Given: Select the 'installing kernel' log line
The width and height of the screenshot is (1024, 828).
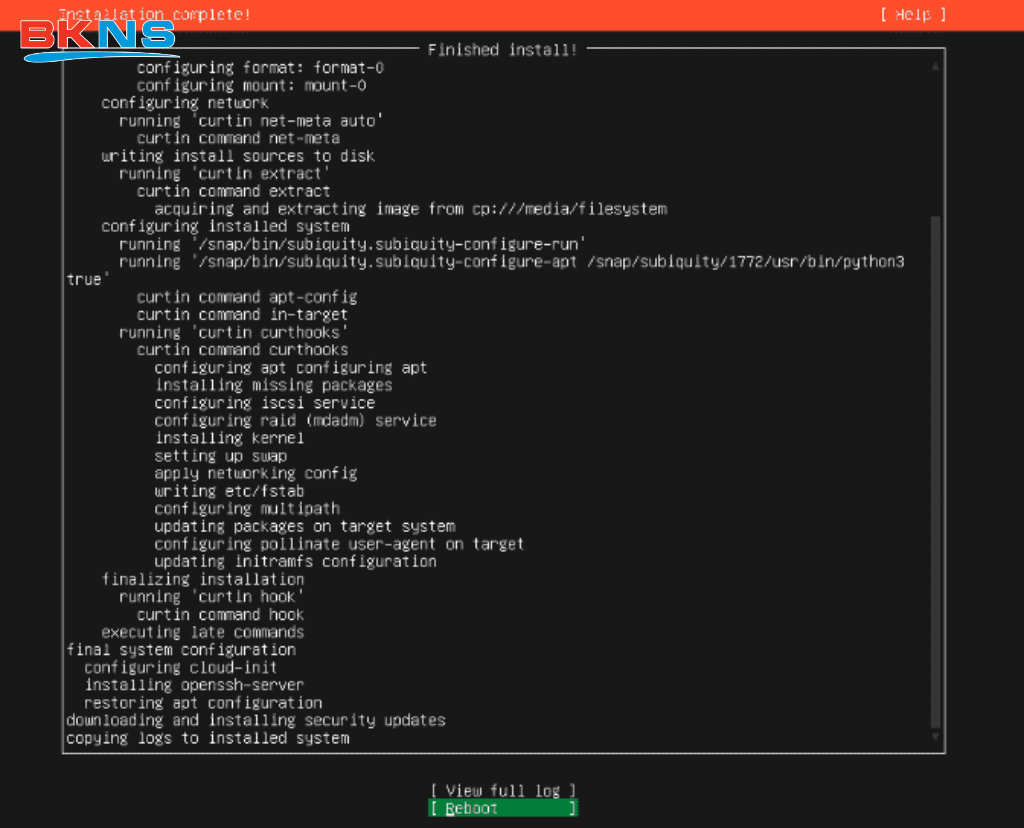Looking at the screenshot, I should (x=229, y=438).
